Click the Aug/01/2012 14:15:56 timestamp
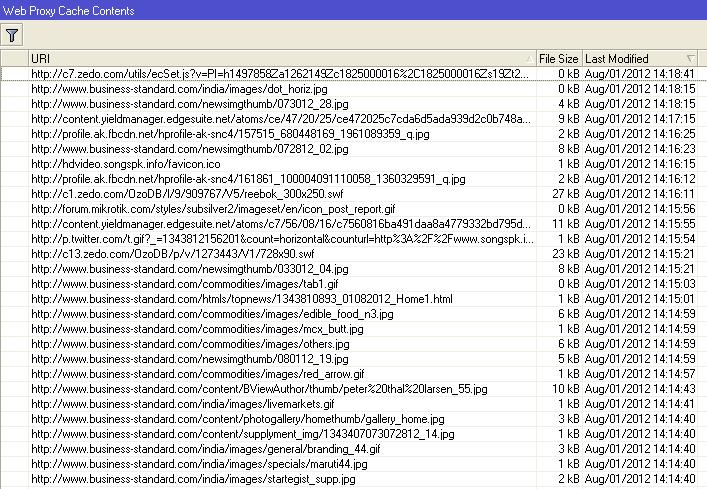Image resolution: width=707 pixels, height=489 pixels. point(640,209)
